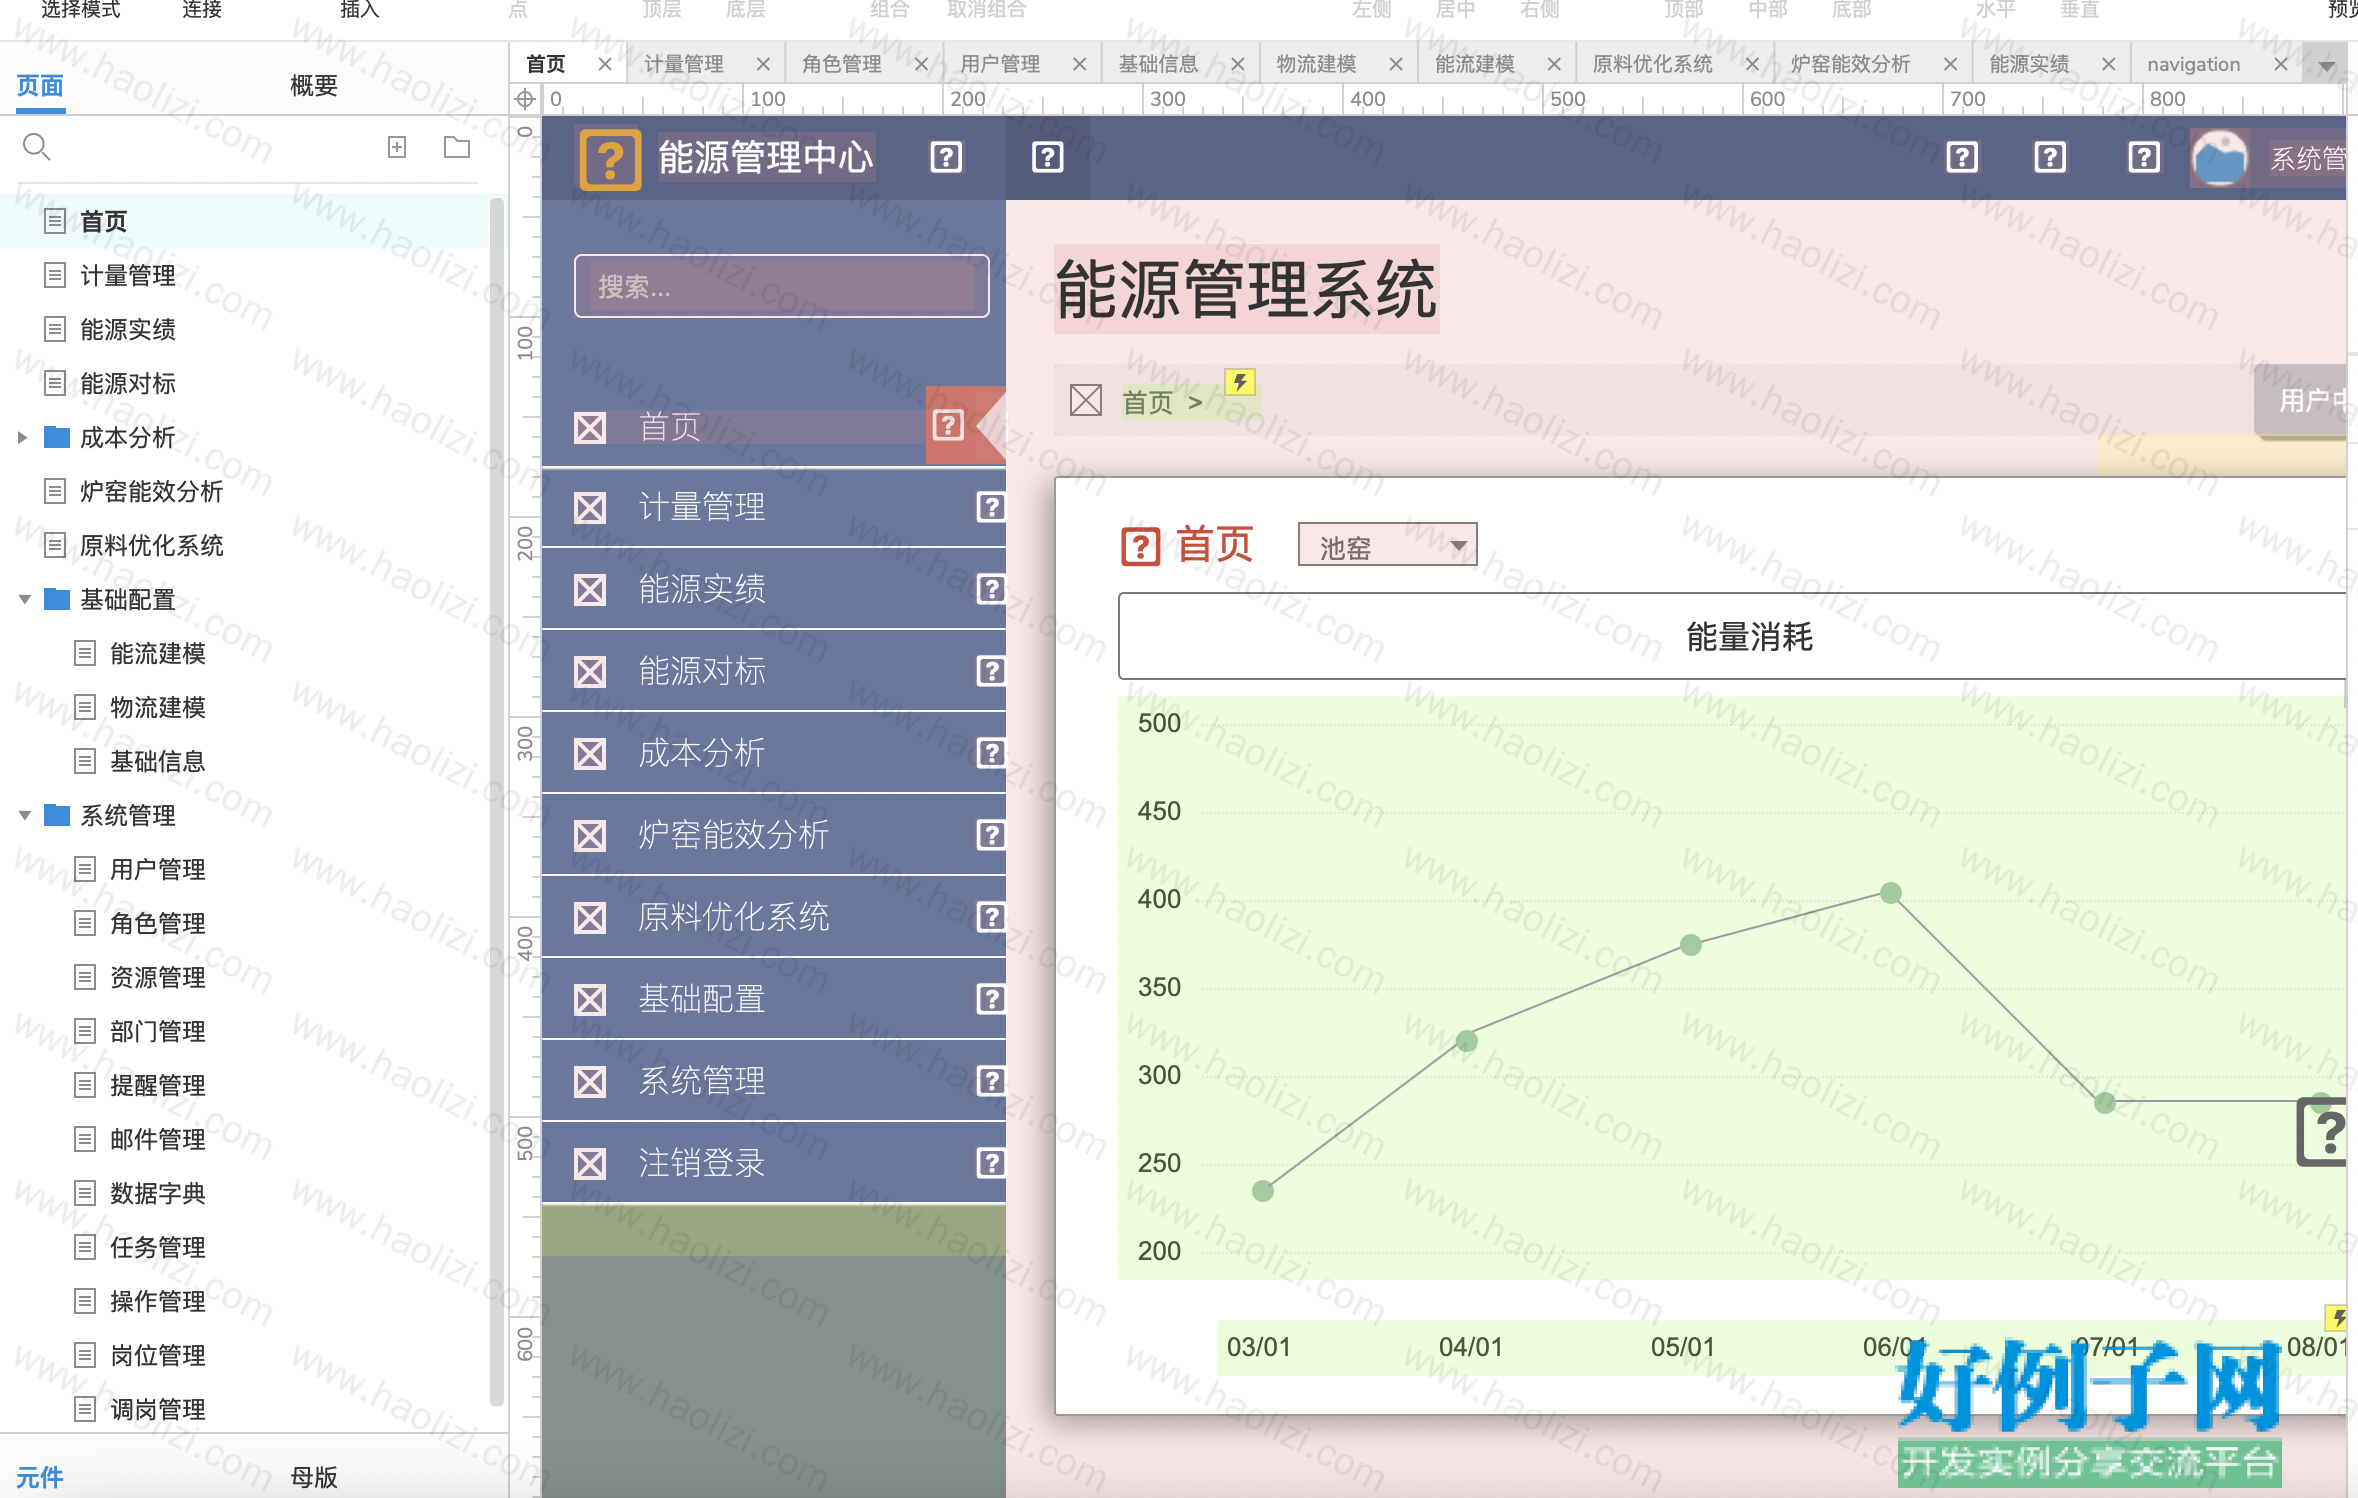Click the 07/01 data point on chart
Image resolution: width=2358 pixels, height=1498 pixels.
pos(2105,1103)
